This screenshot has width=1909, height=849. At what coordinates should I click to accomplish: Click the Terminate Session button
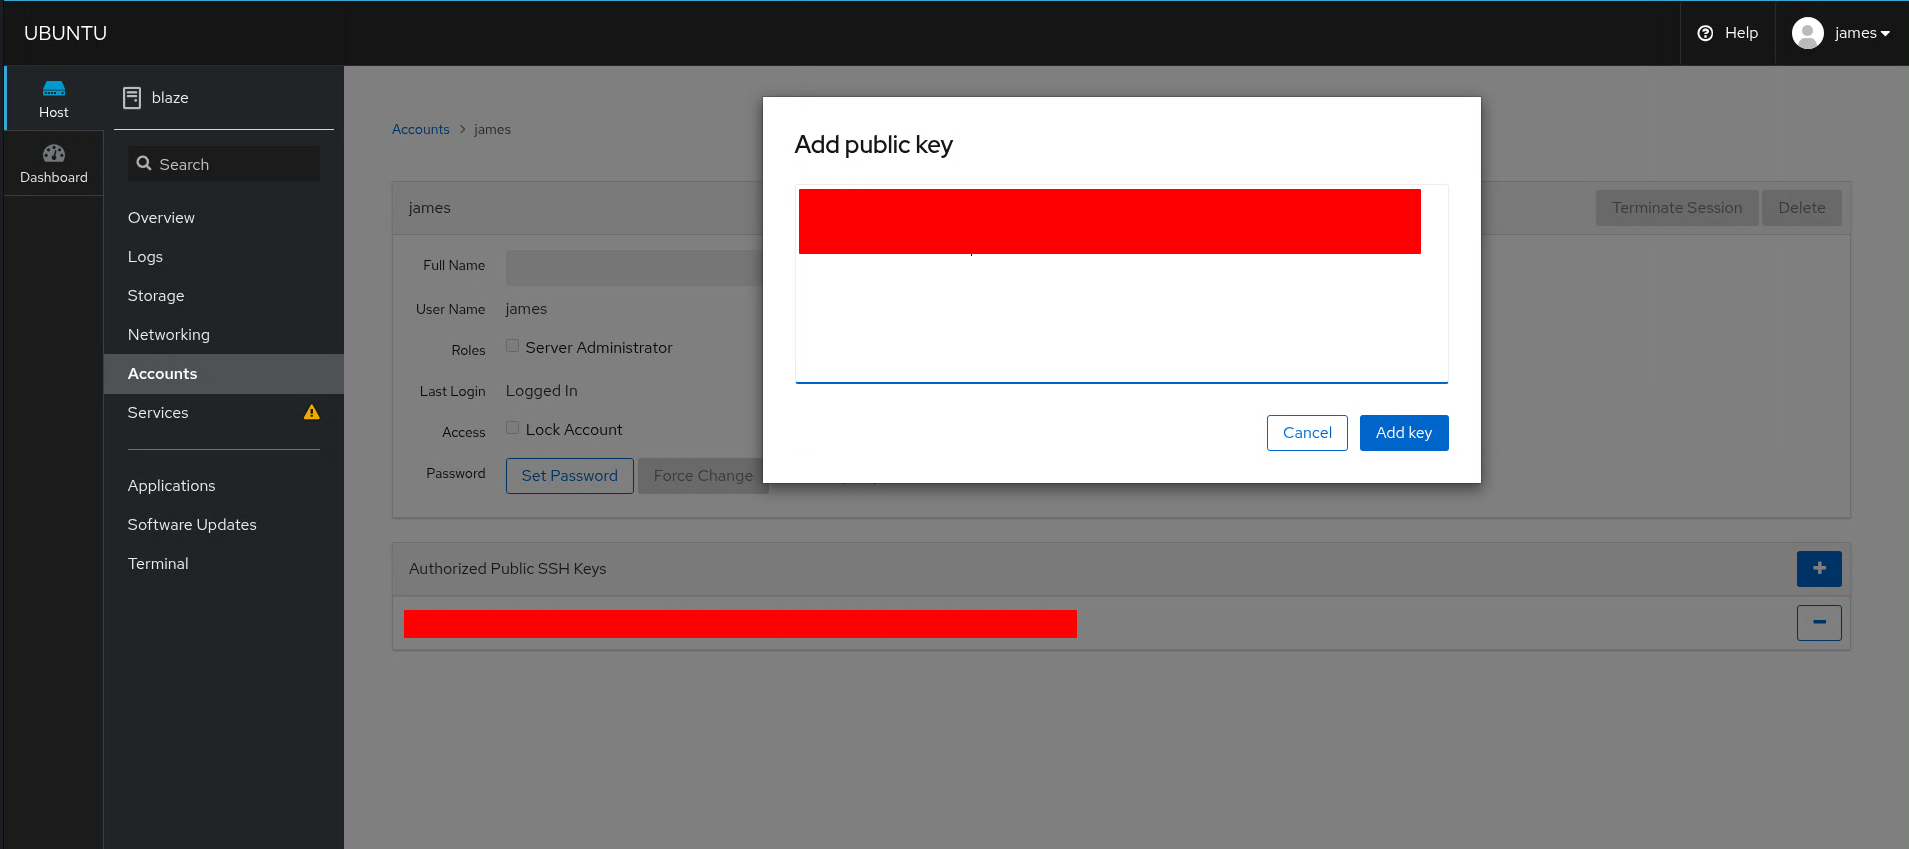tap(1677, 208)
